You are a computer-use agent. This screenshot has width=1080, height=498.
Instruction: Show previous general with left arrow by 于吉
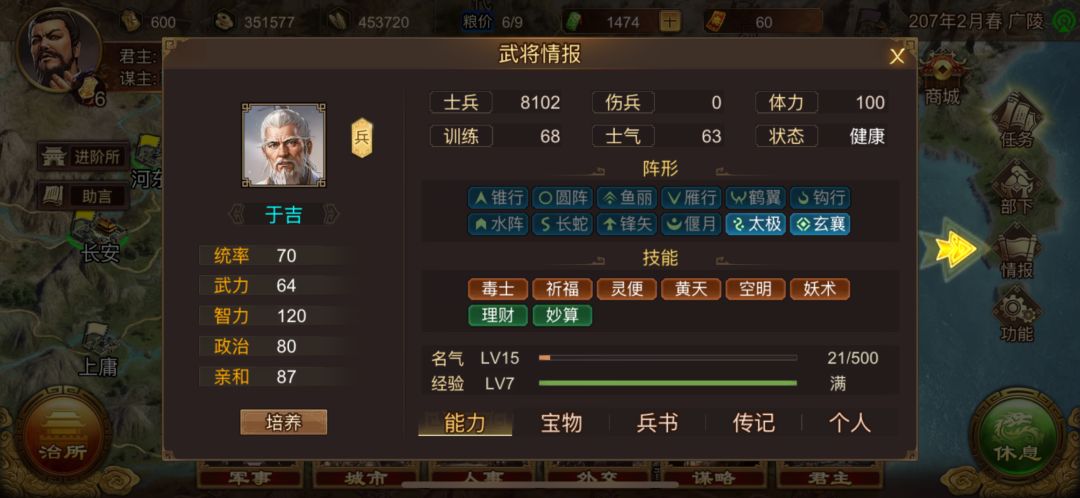pos(236,216)
